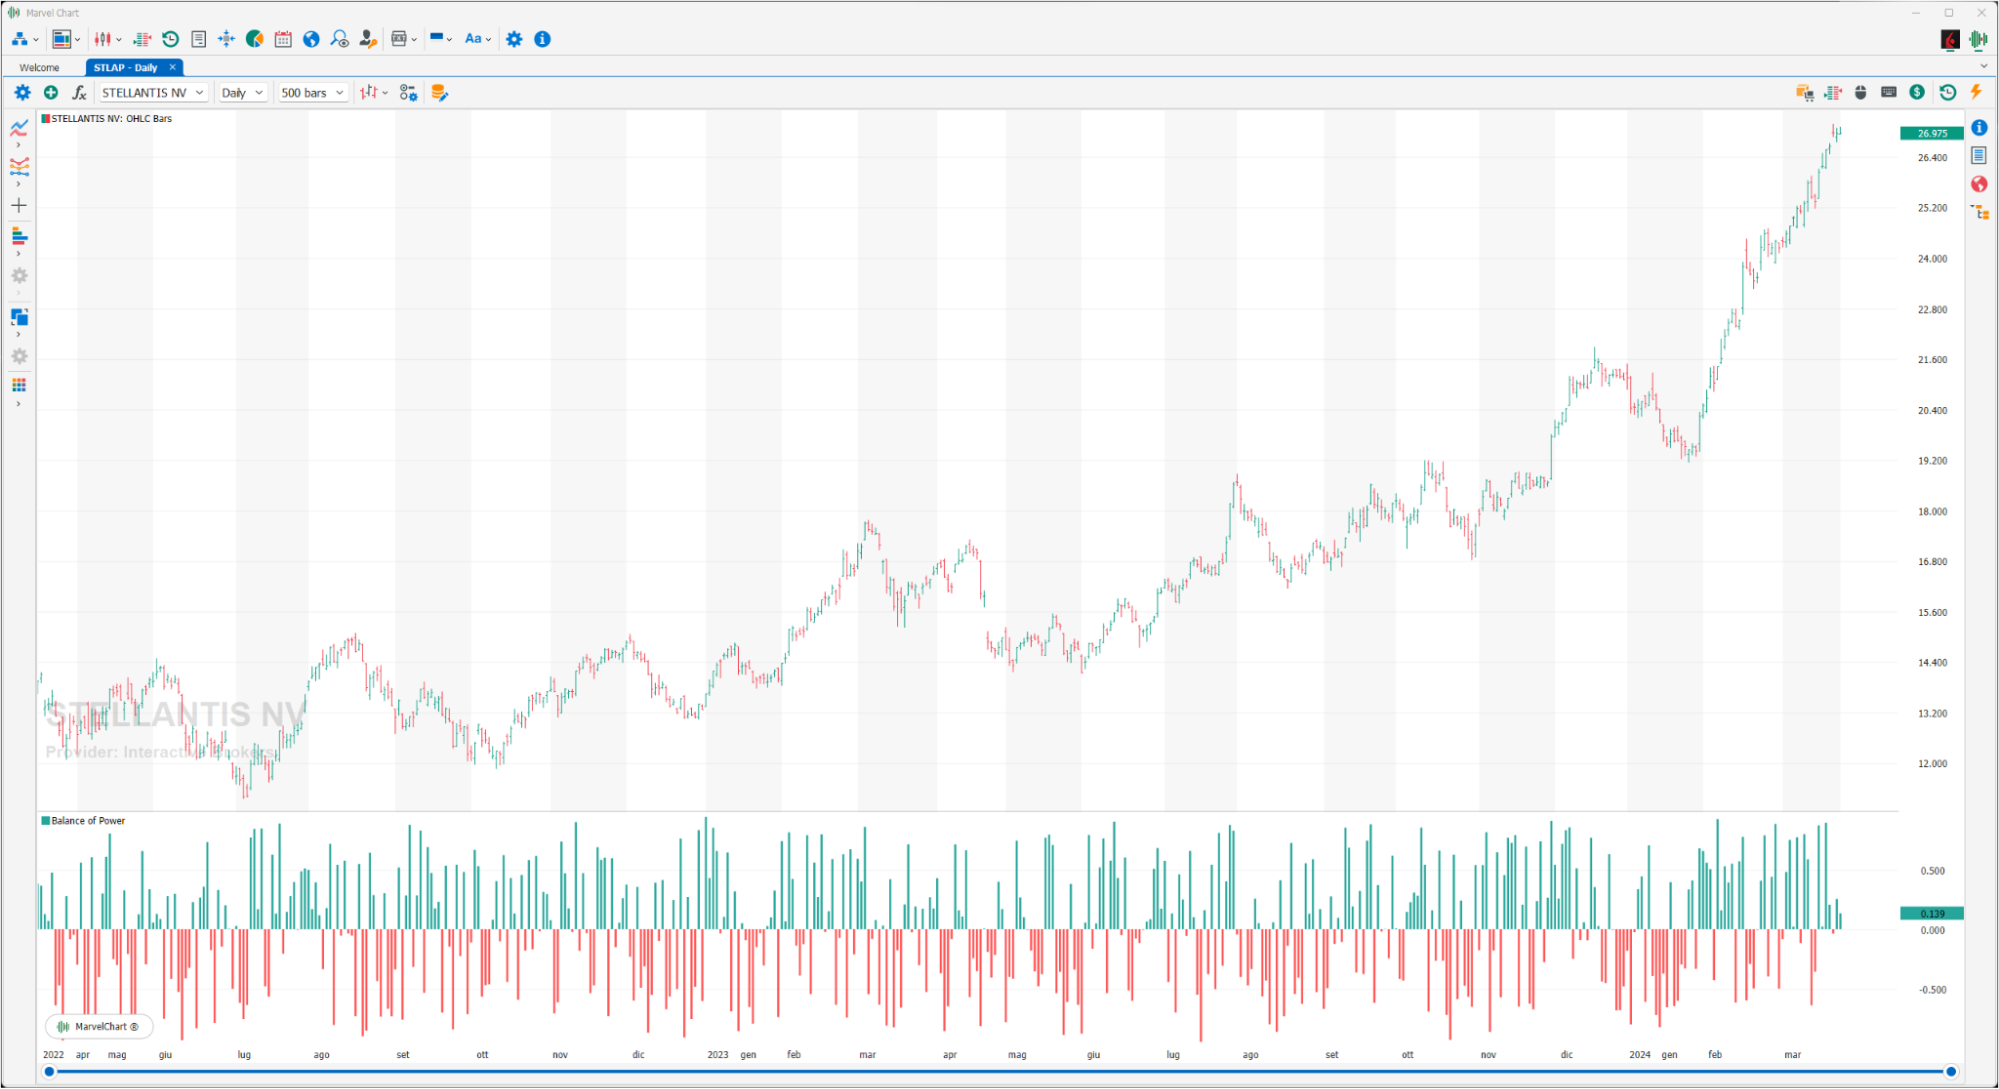
Task: Switch to the Welcome tab
Action: coord(40,68)
